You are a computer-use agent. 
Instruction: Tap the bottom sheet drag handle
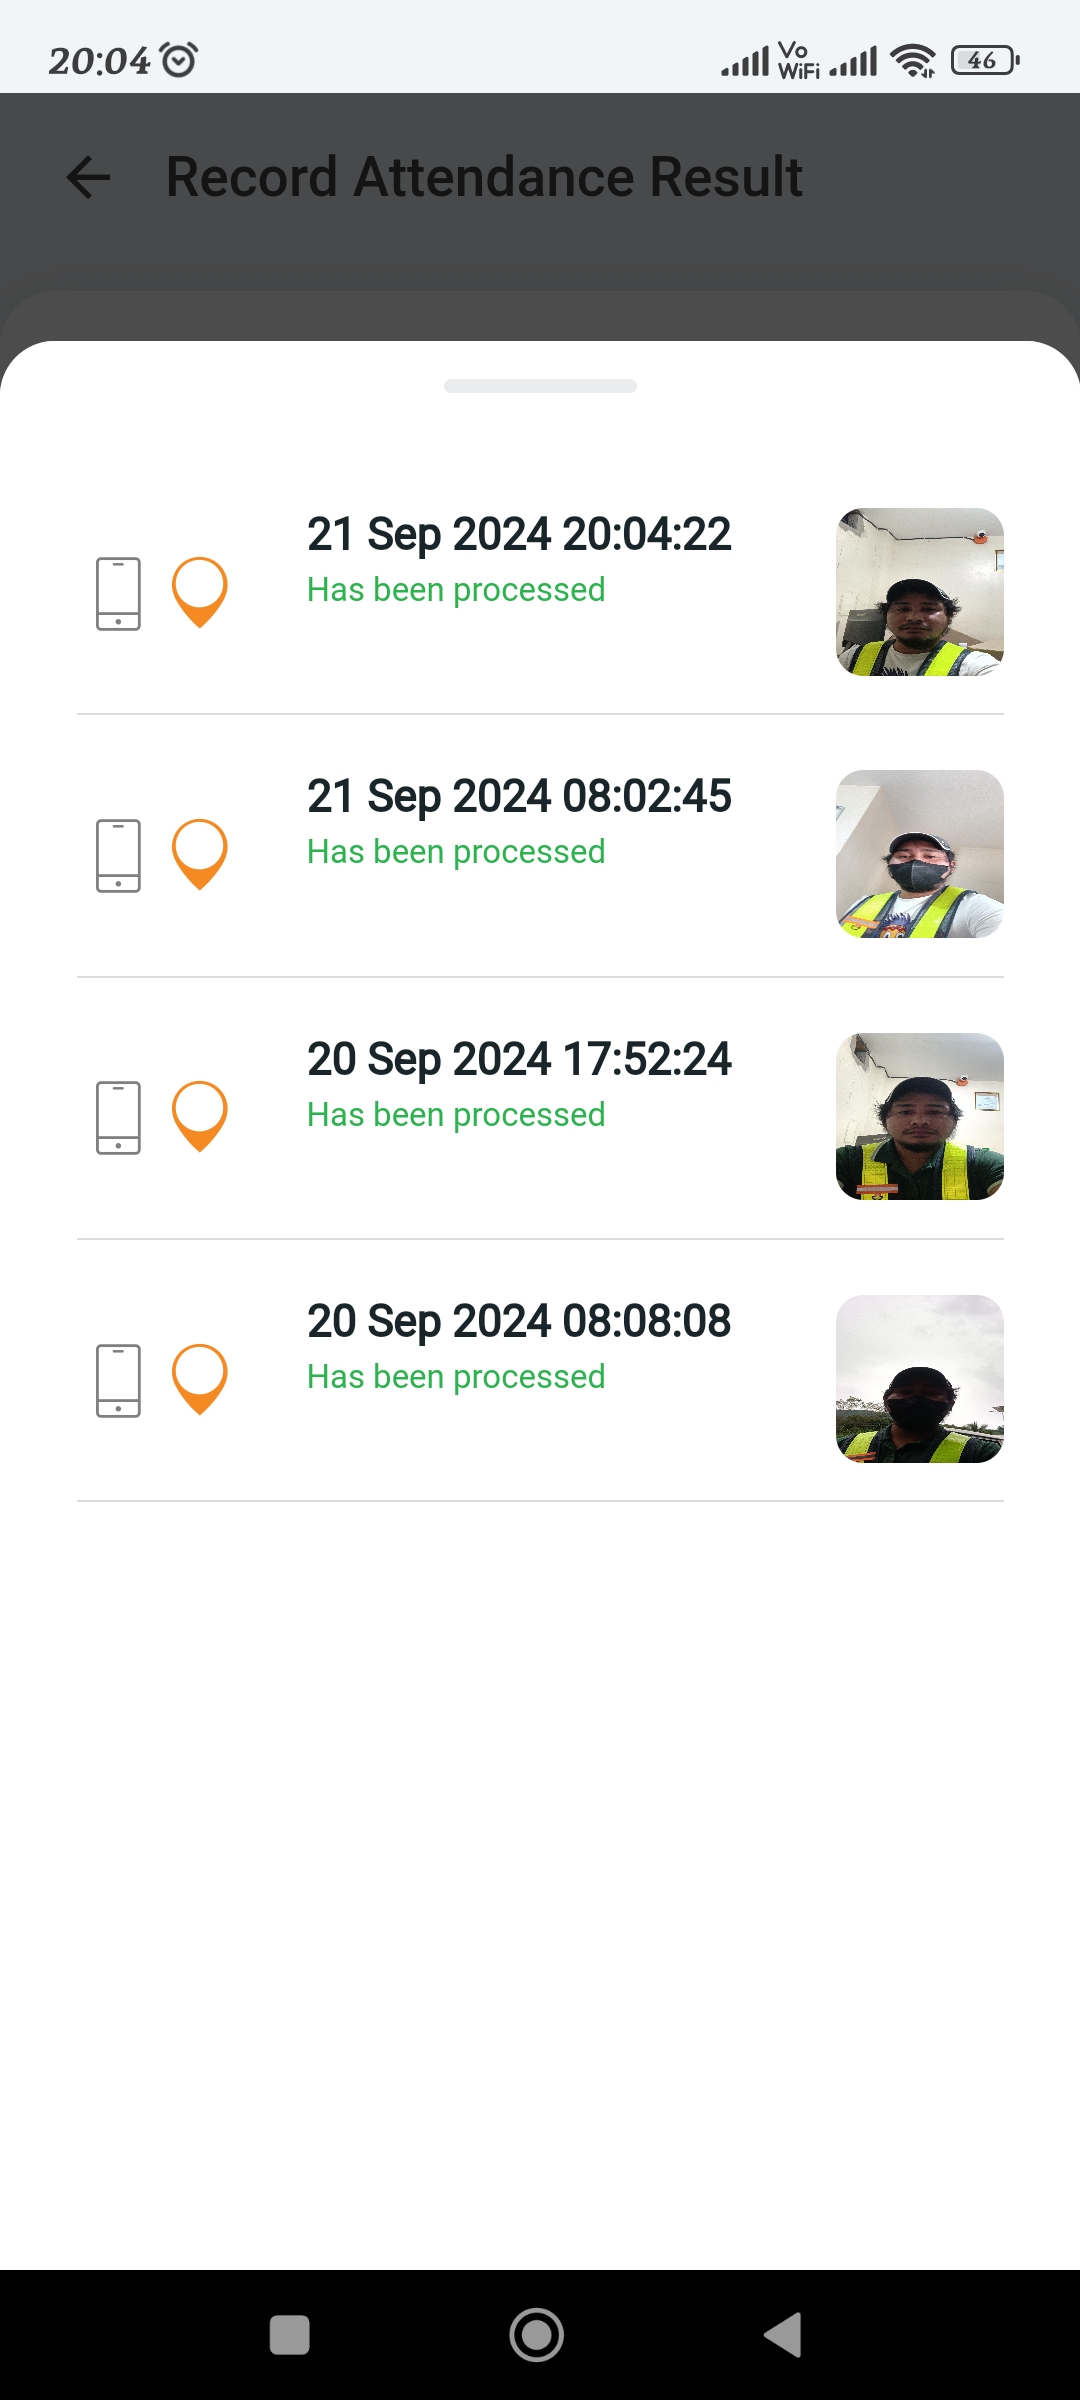pos(540,386)
